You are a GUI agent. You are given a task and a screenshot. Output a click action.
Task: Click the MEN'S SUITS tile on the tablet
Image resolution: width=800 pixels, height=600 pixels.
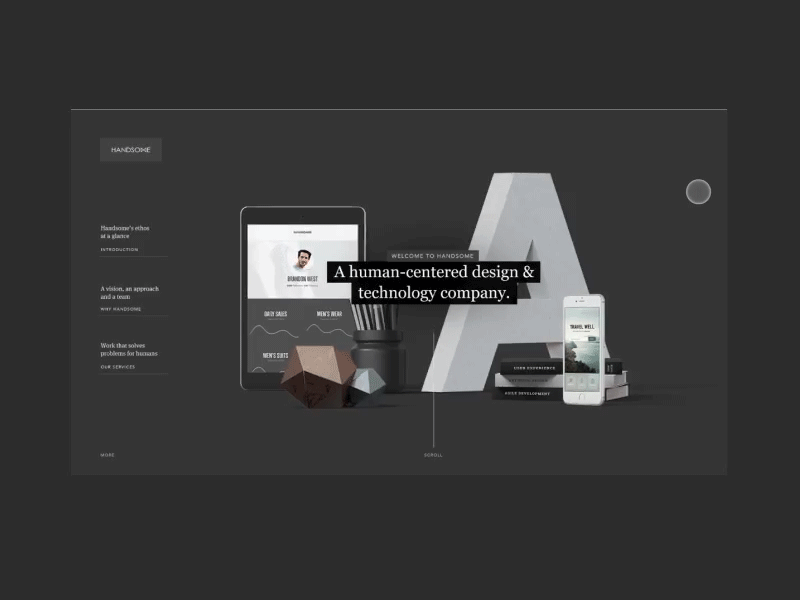tap(275, 354)
